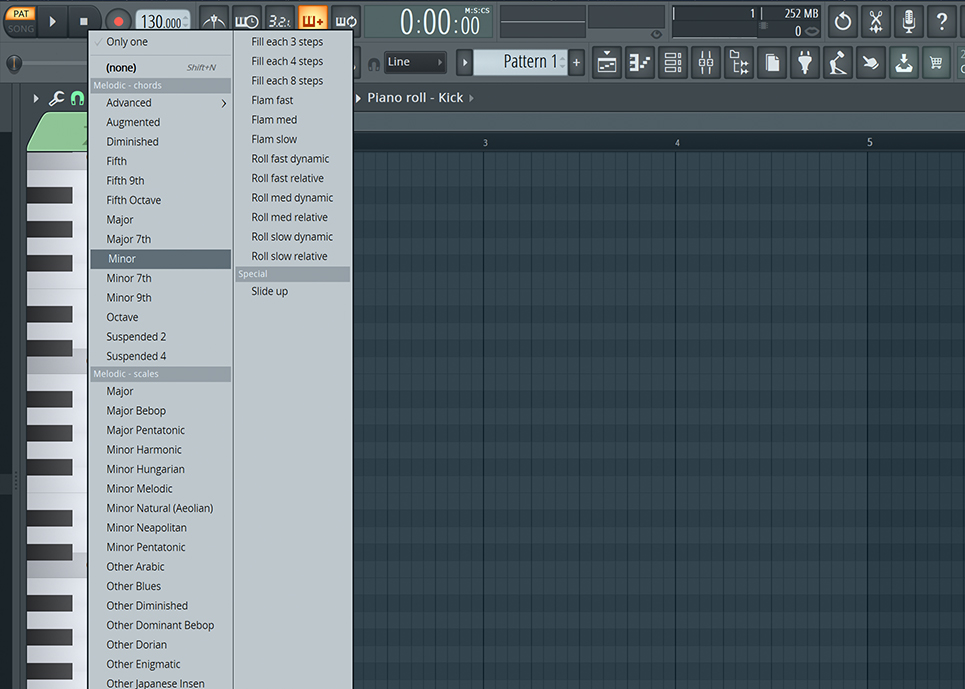
Task: Choose Minor Pentatonic scale from the menu
Action: click(146, 547)
